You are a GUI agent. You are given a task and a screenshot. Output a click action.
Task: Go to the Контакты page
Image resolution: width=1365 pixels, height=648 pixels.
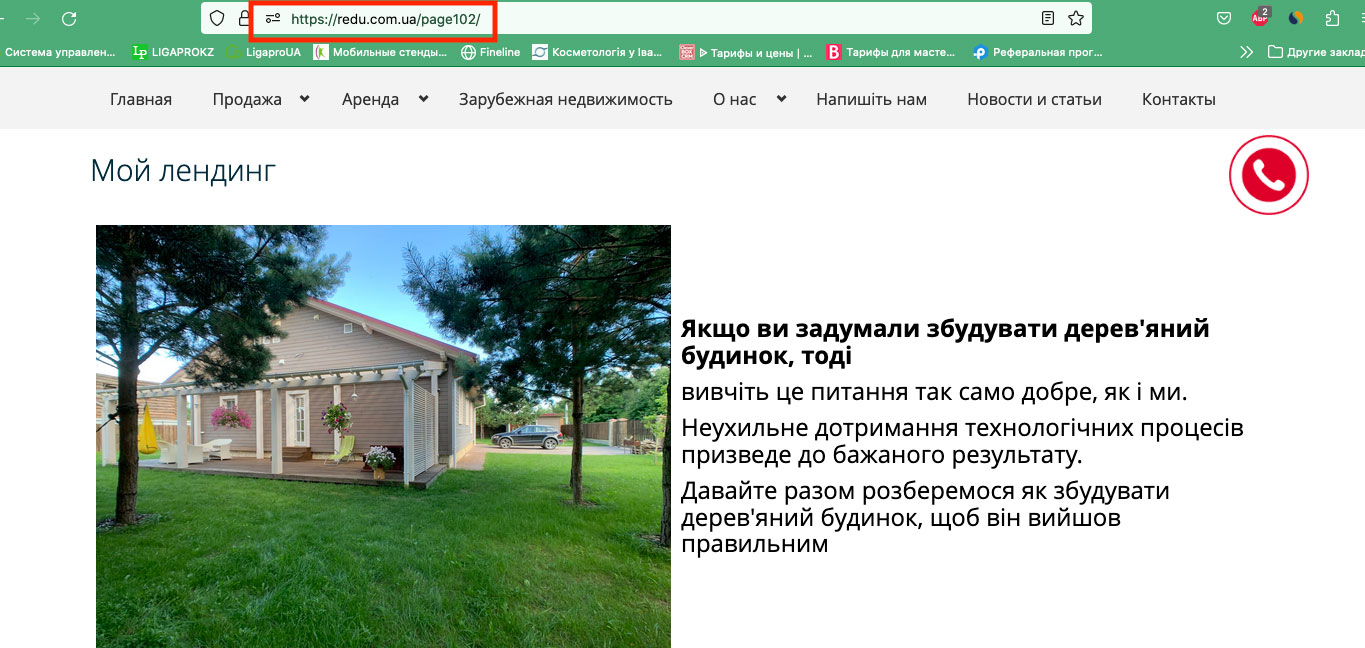tap(1178, 99)
